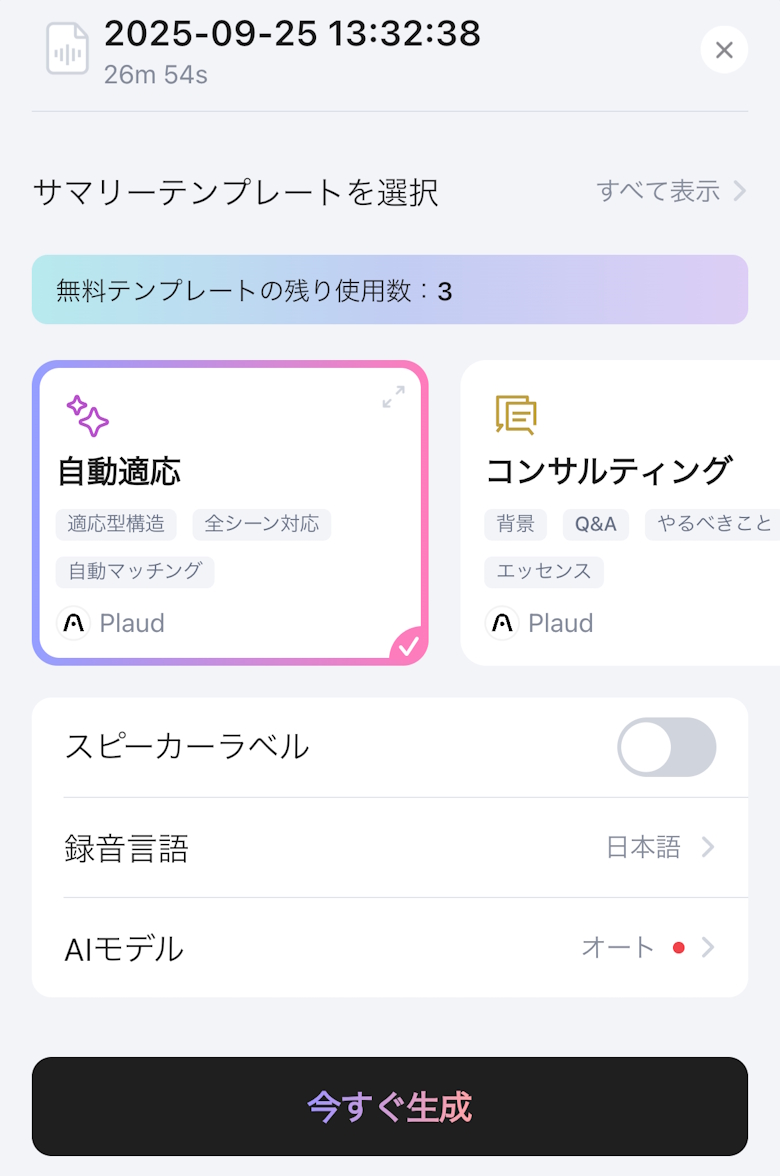Toggle the スピーカーラベル switch
This screenshot has height=1176, width=780.
coord(666,747)
